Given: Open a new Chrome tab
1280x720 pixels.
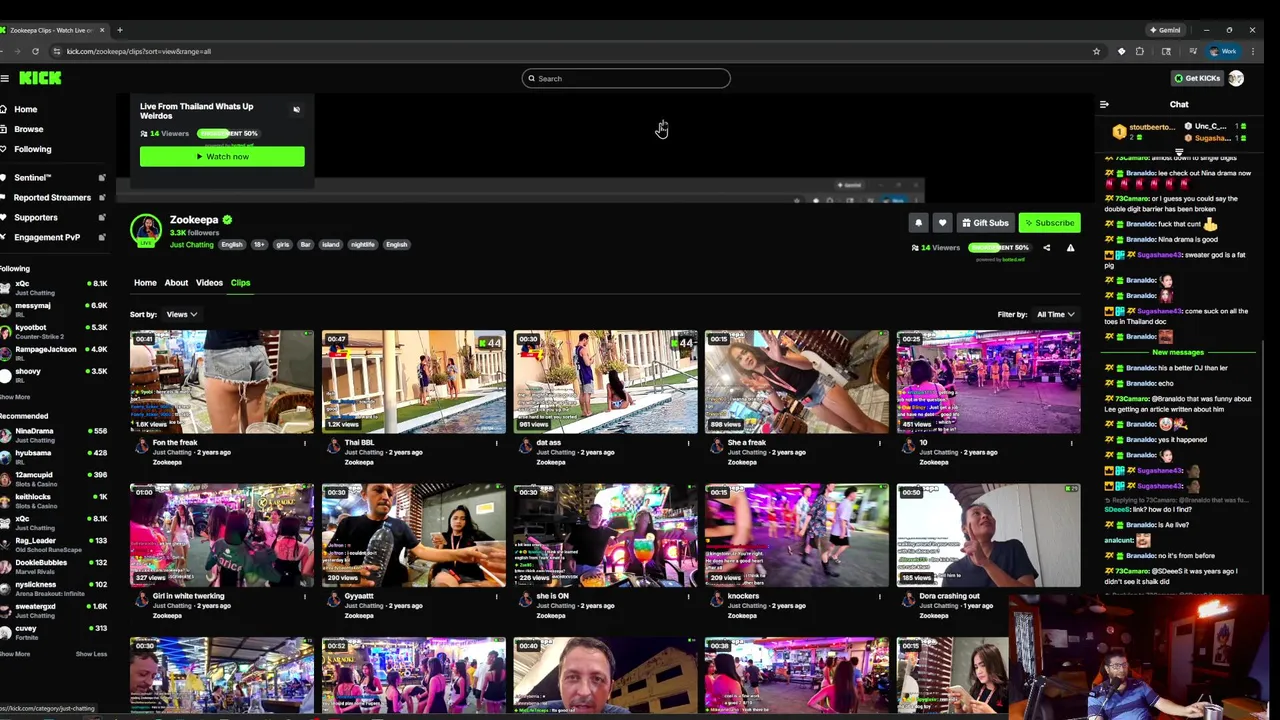Looking at the screenshot, I should click(119, 30).
